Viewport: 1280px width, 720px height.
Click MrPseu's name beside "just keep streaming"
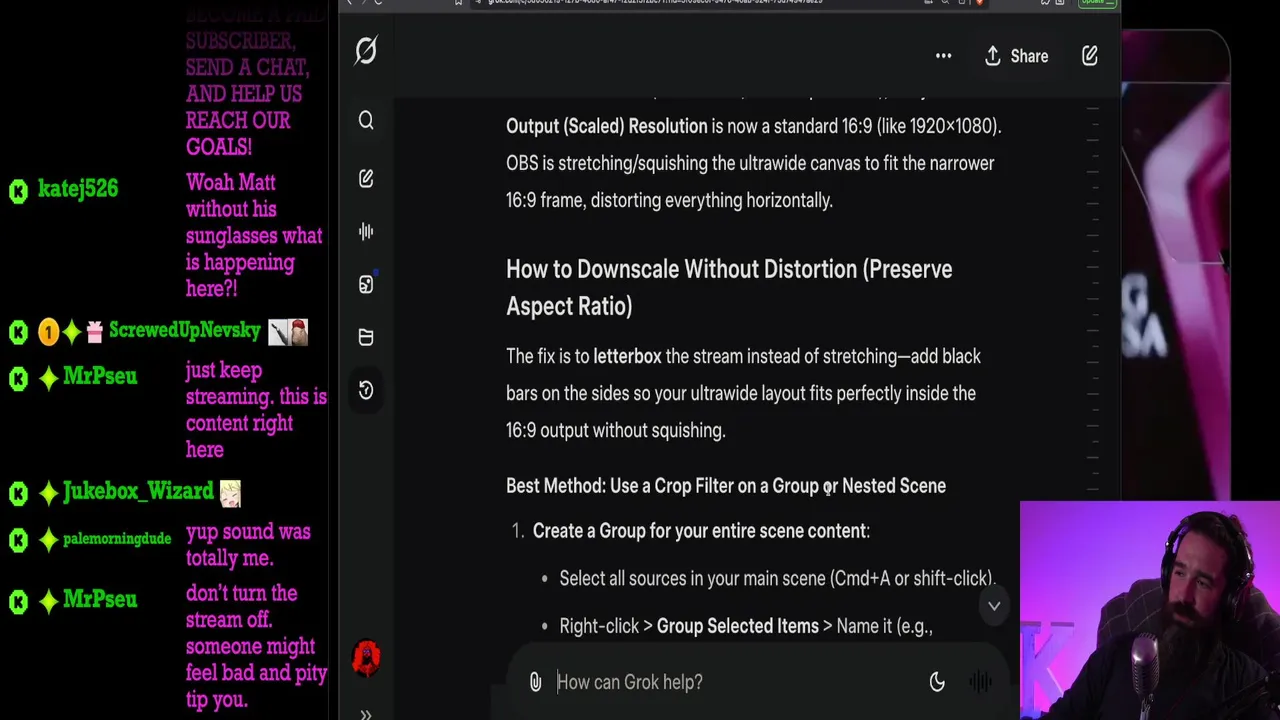coord(100,377)
